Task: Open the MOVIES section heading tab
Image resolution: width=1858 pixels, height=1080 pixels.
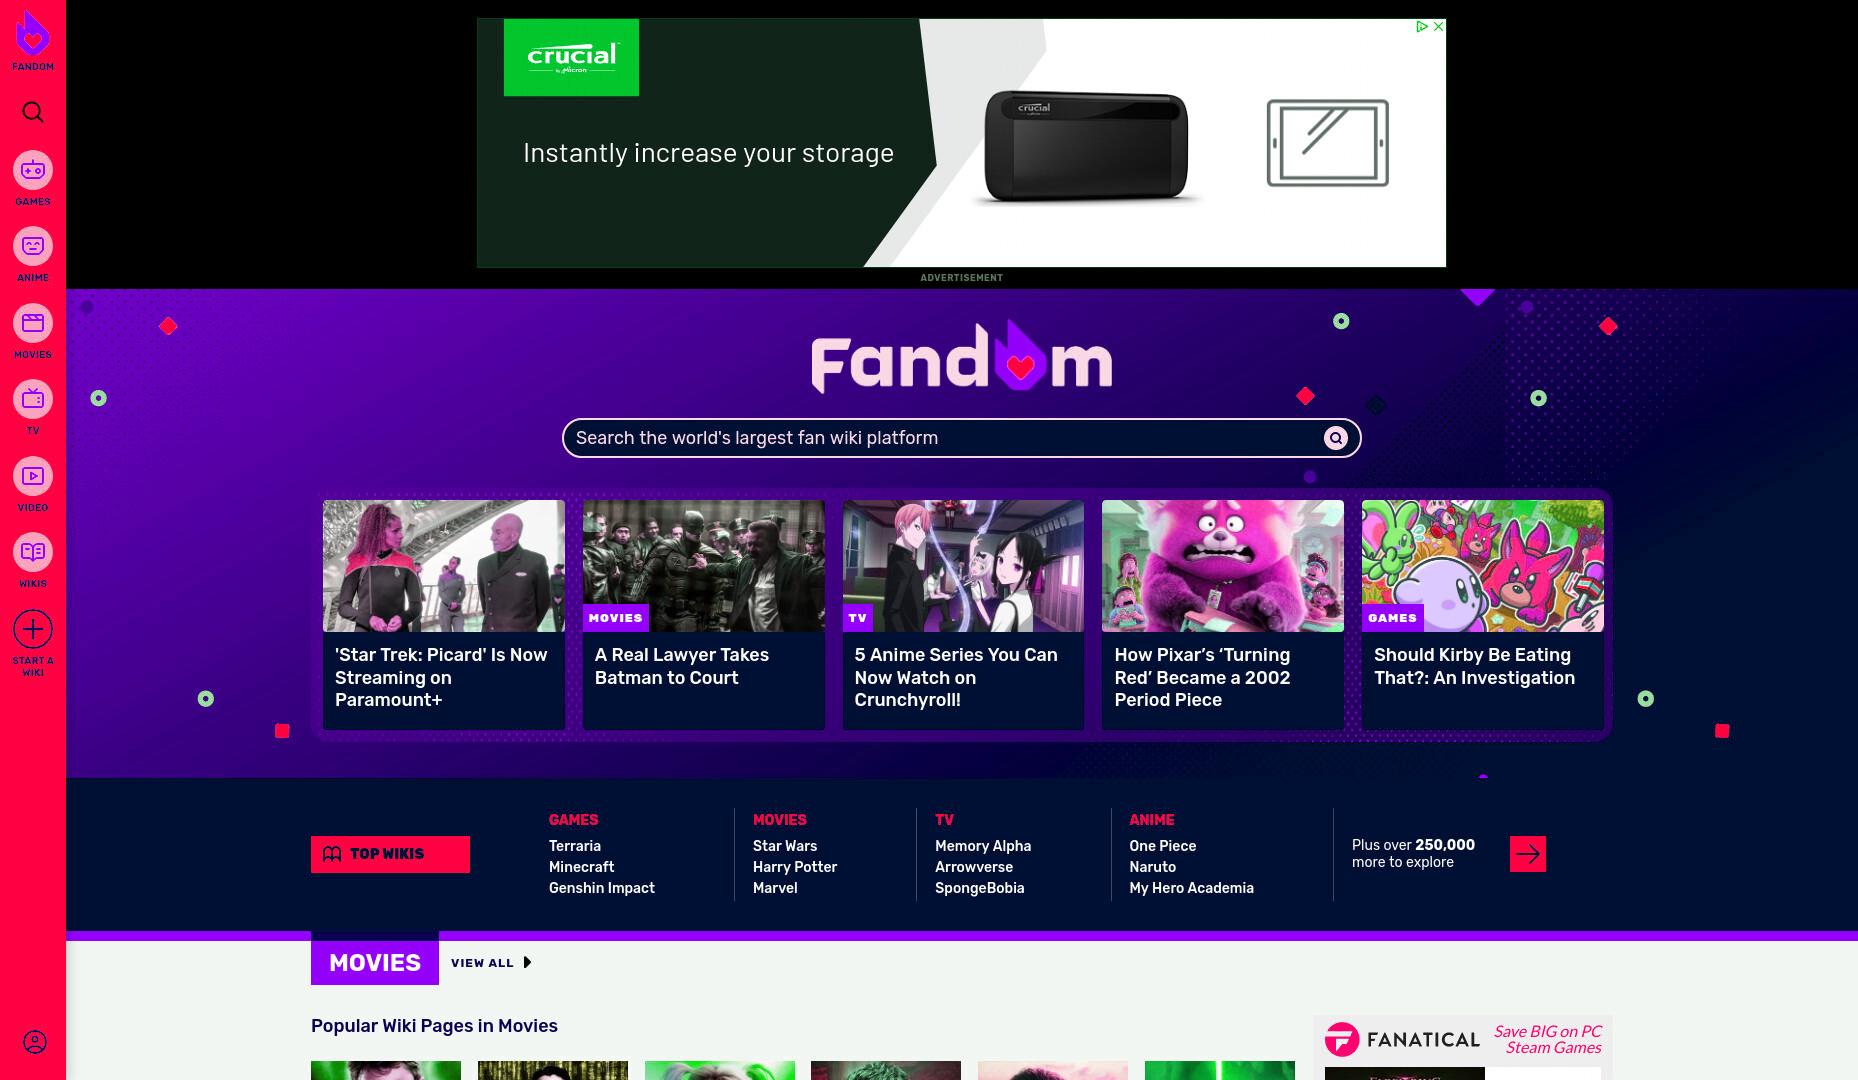Action: 375,963
